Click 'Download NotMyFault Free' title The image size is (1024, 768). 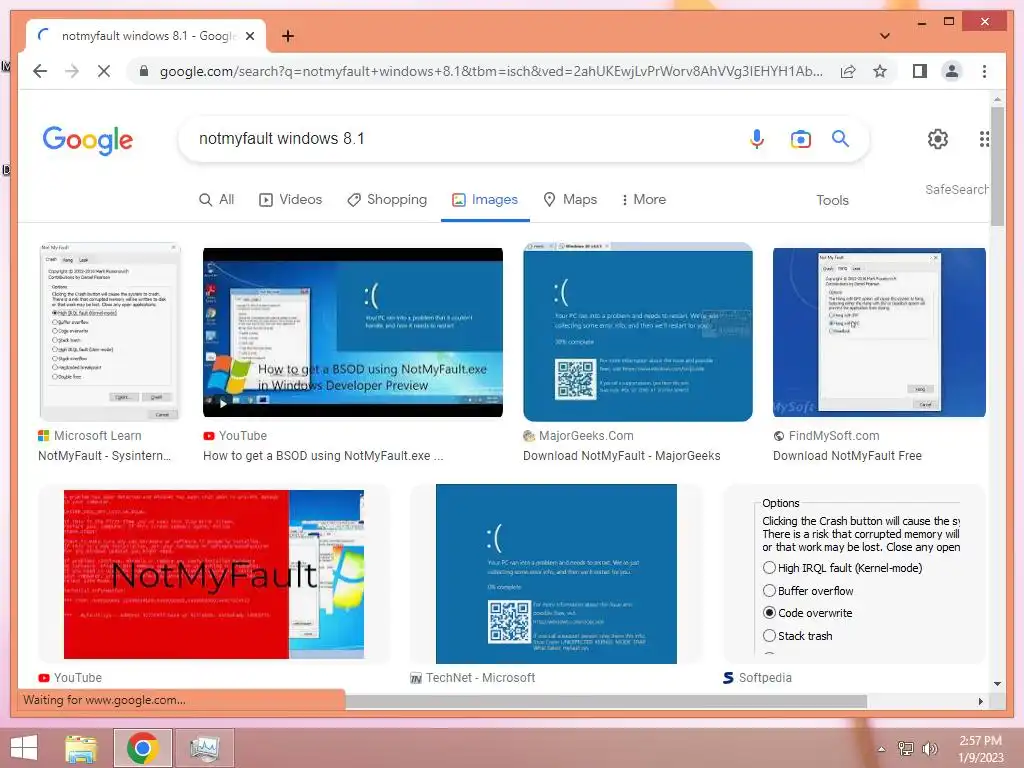point(847,456)
